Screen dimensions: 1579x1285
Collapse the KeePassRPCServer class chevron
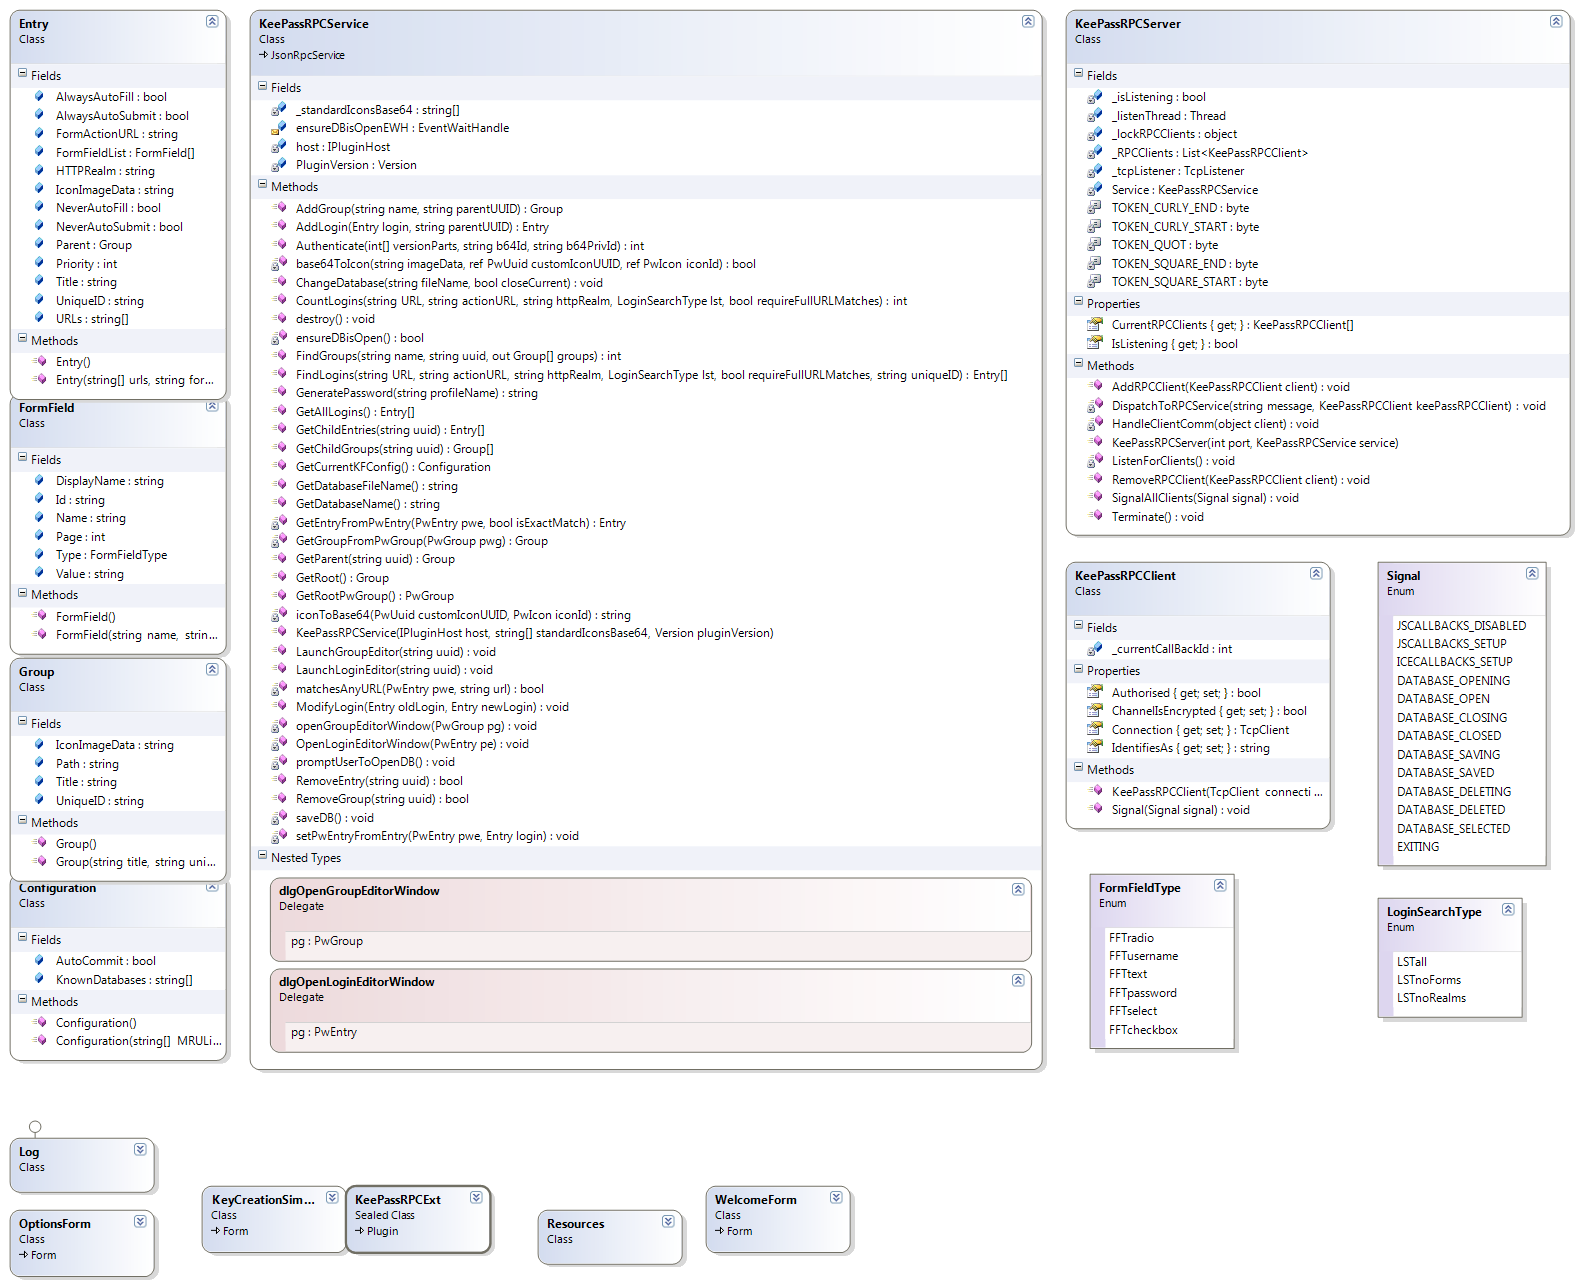(1556, 21)
